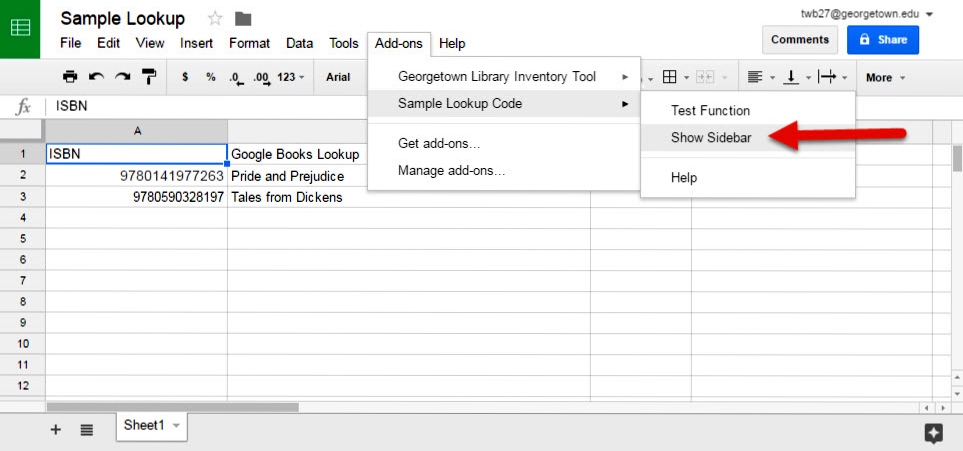963x451 pixels.
Task: Select cell with 9780141977263
Action: tap(136, 176)
